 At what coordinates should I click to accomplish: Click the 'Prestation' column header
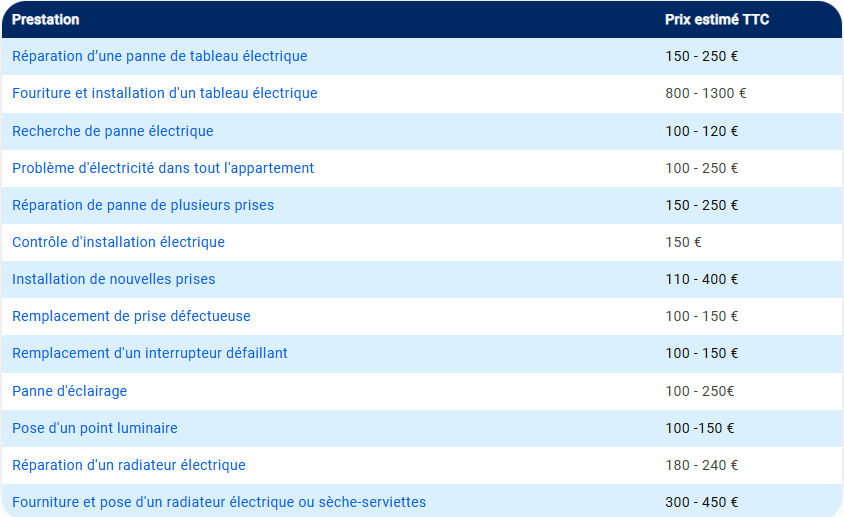point(46,19)
